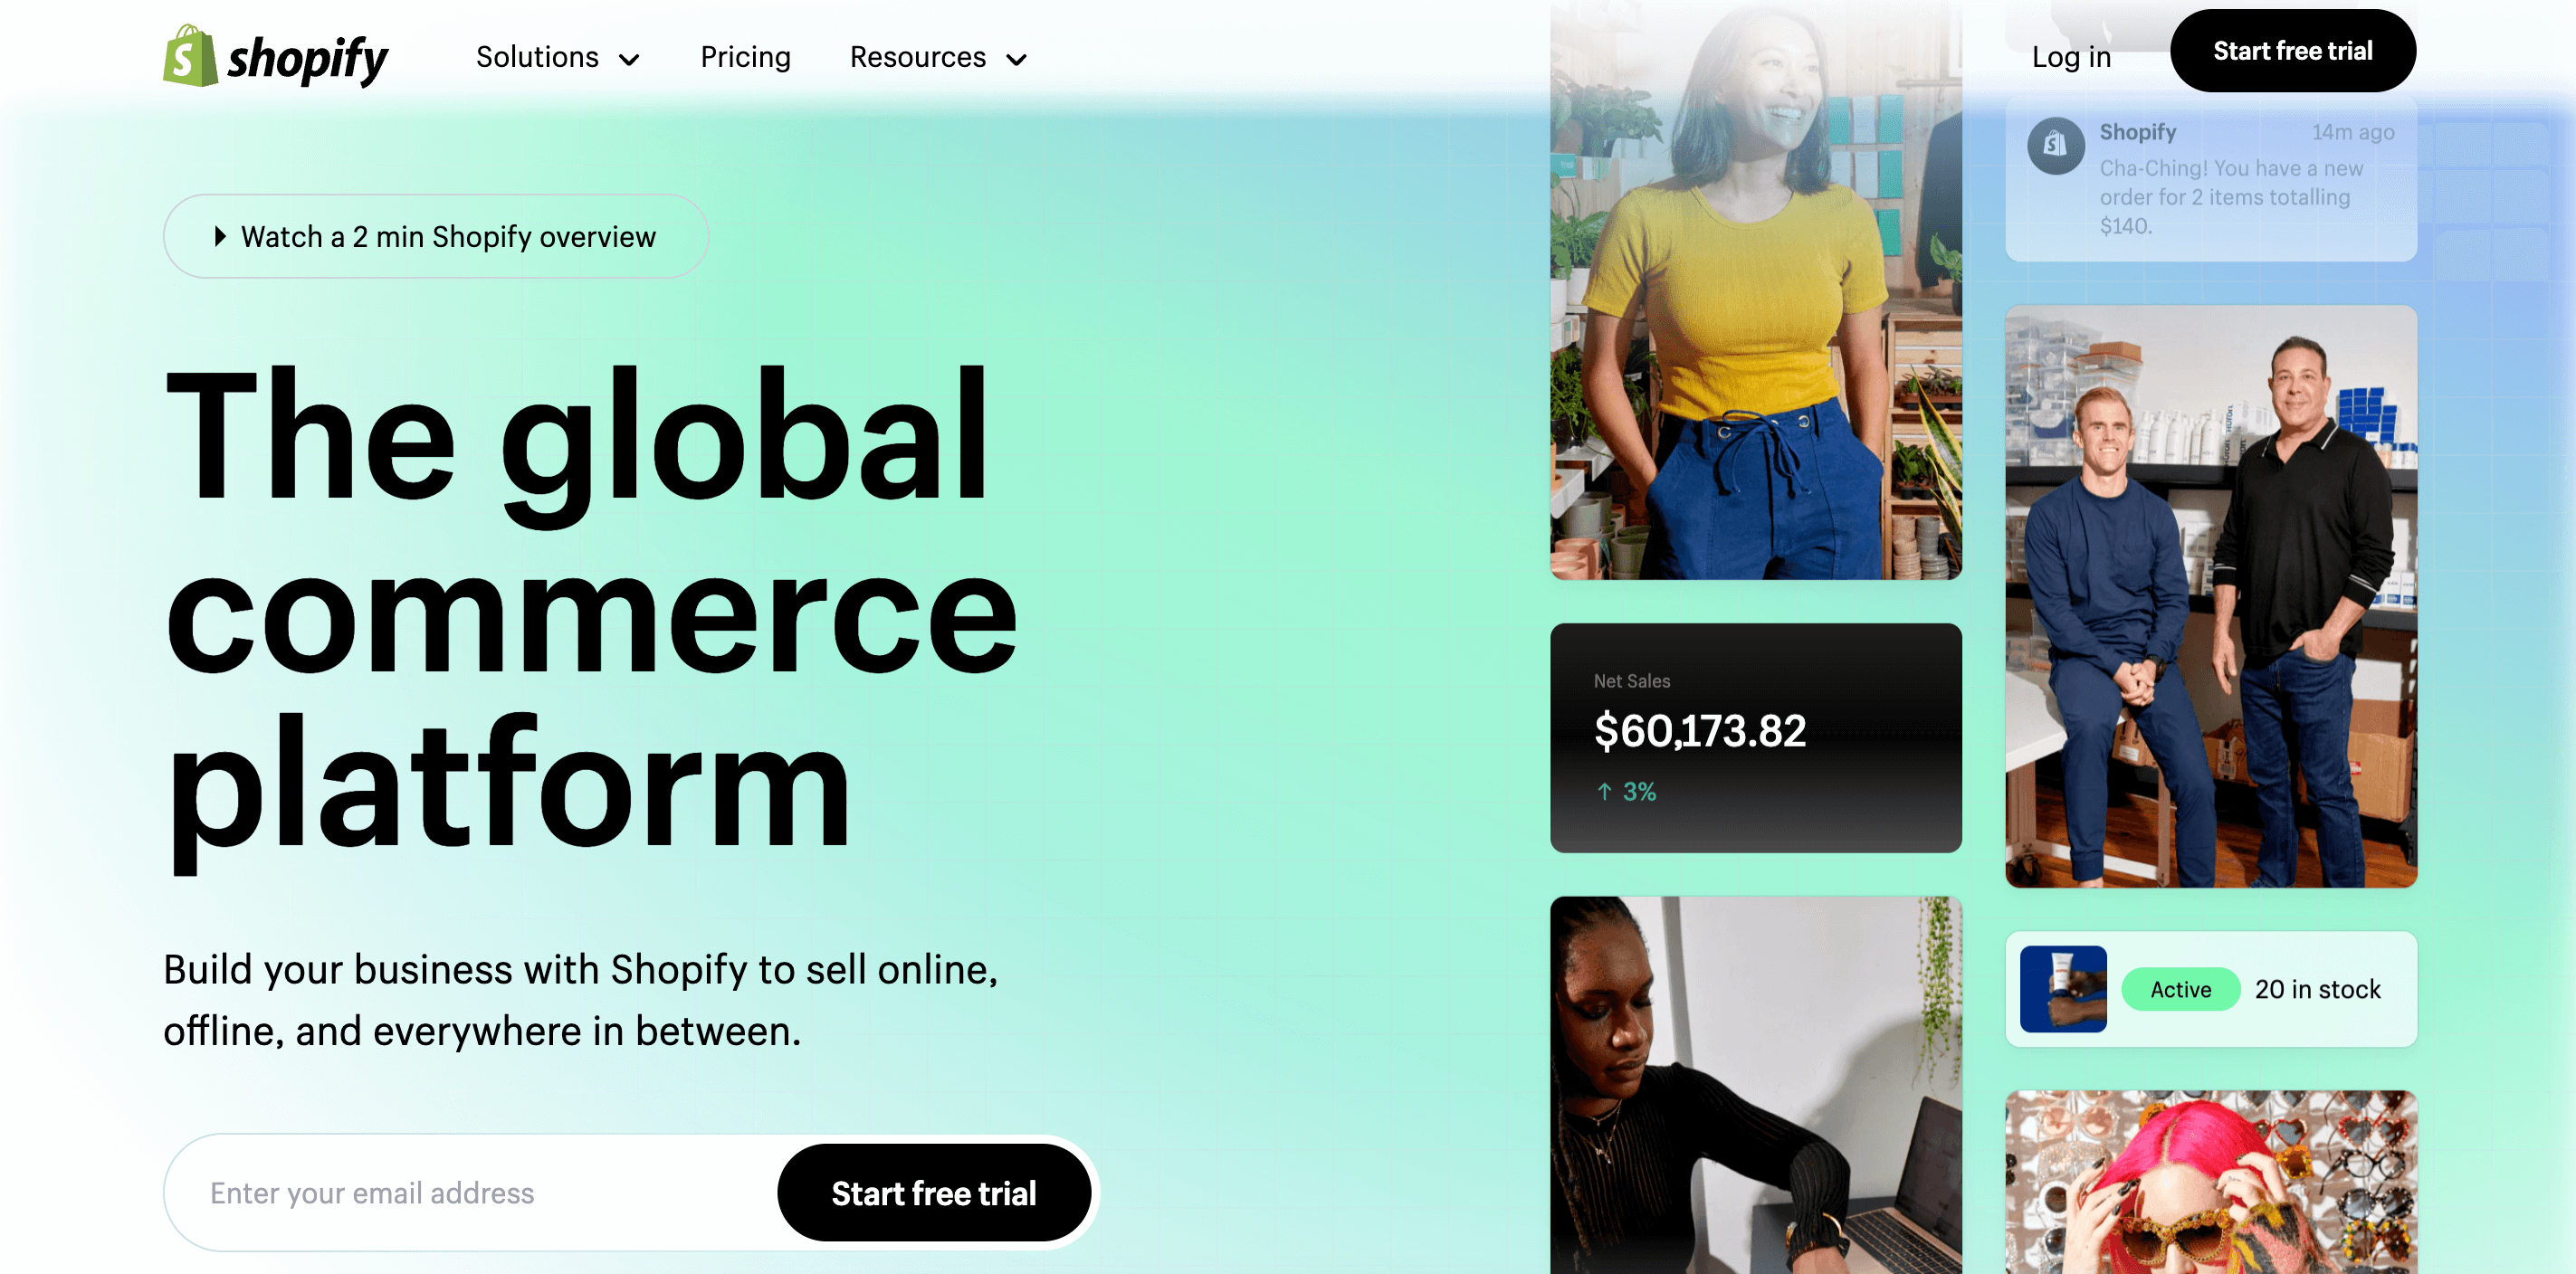The width and height of the screenshot is (2576, 1274).
Task: Select the Net Sales $60,173.82 card
Action: point(1756,738)
